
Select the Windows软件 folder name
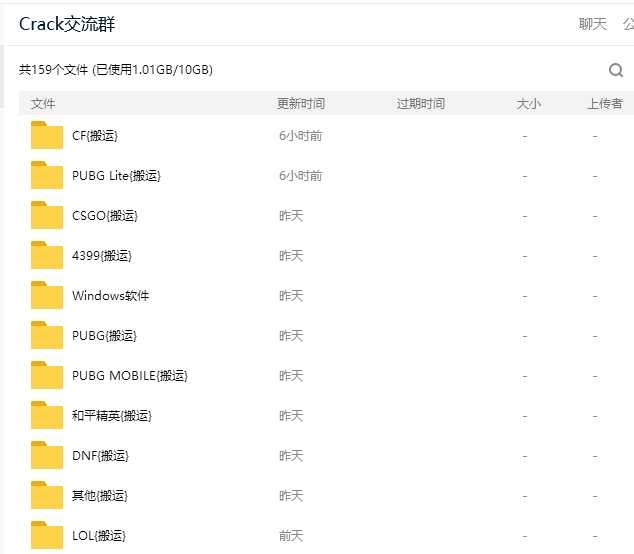click(x=110, y=296)
